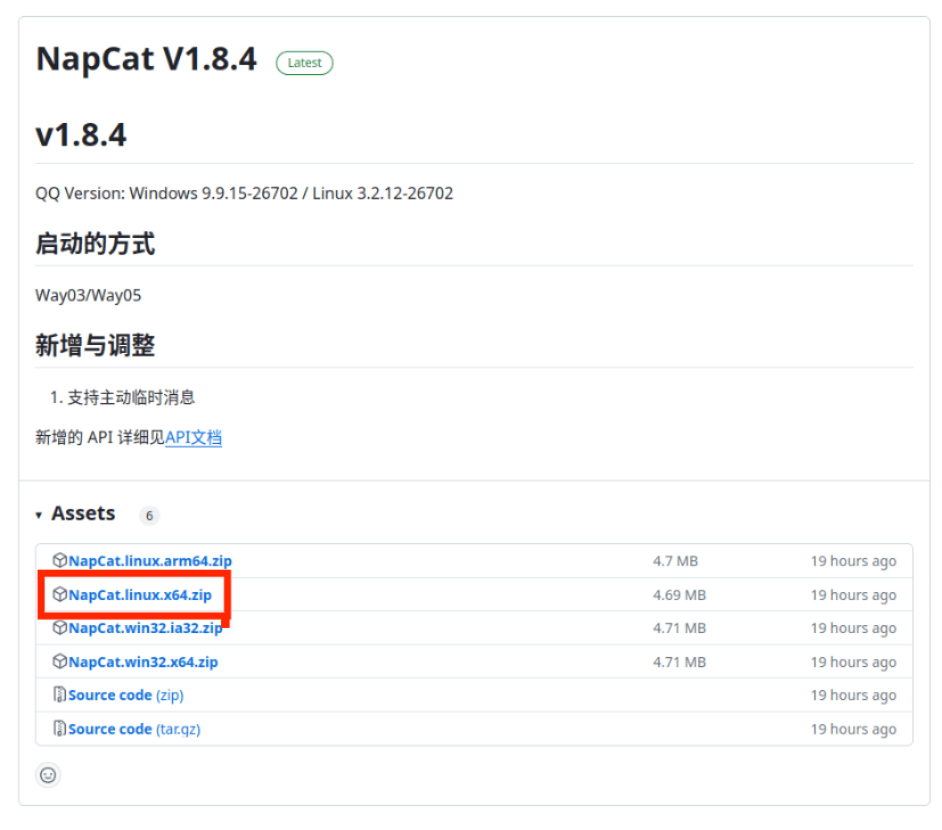942x830 pixels.
Task: Open the NapCat V1.8.4 release title
Action: click(x=146, y=60)
